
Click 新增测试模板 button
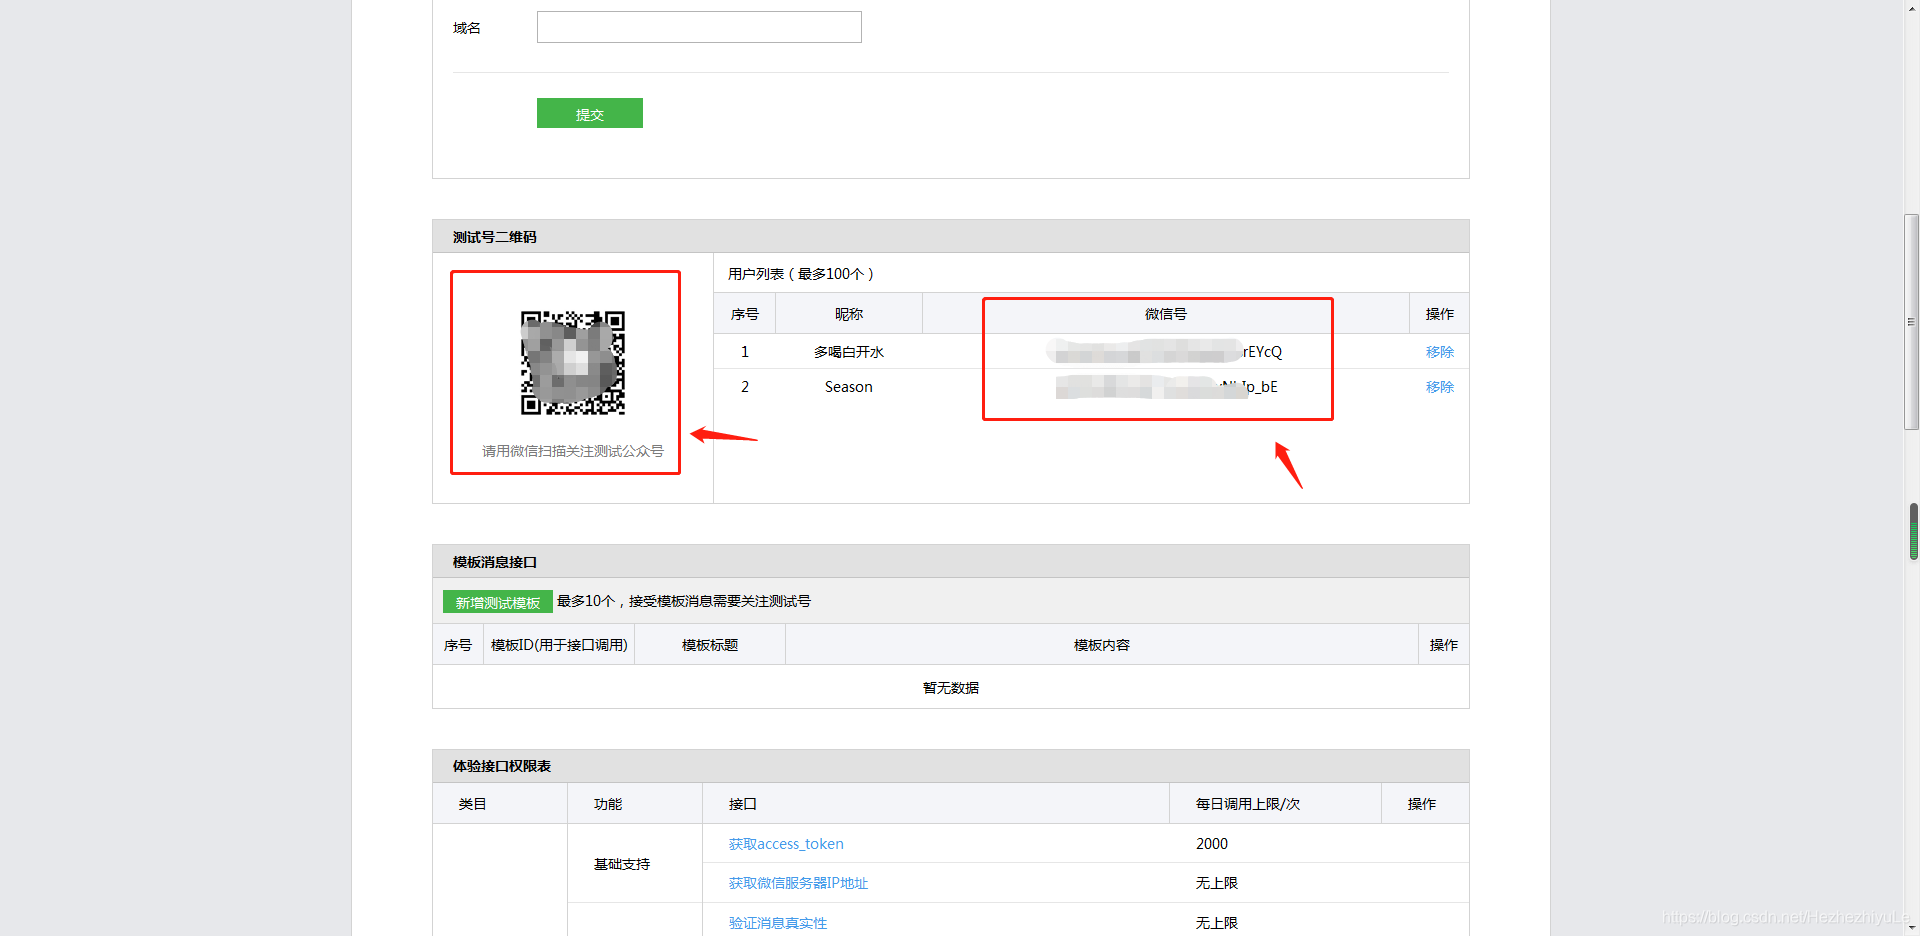pos(497,602)
